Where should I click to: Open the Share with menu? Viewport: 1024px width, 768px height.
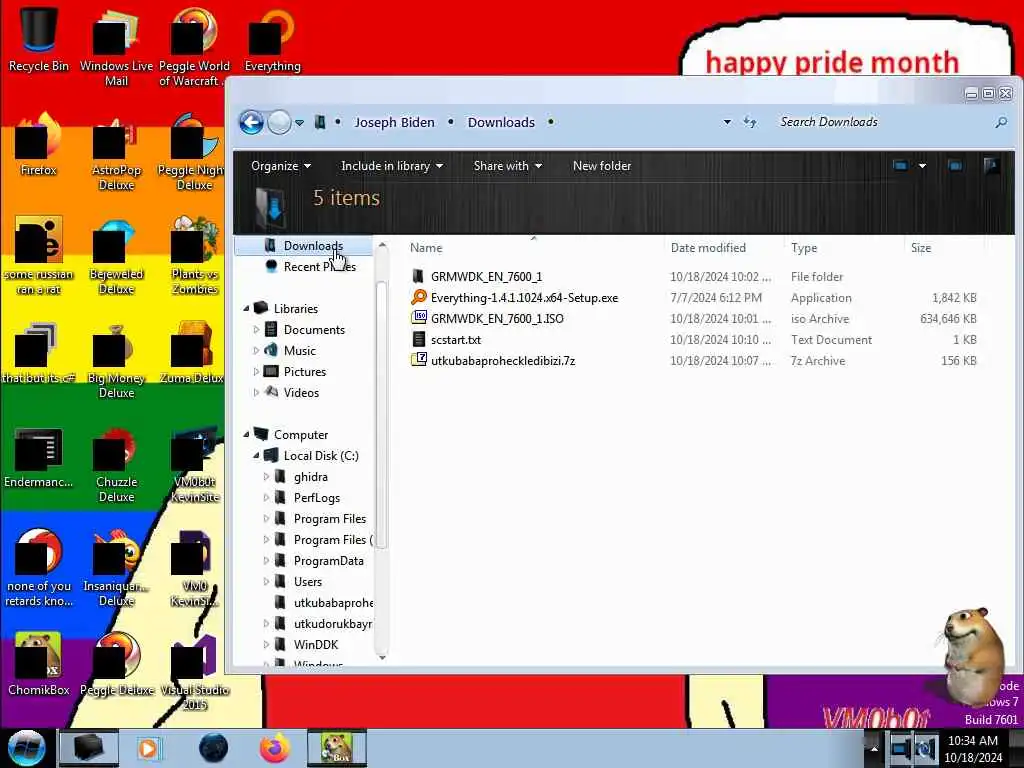(507, 166)
